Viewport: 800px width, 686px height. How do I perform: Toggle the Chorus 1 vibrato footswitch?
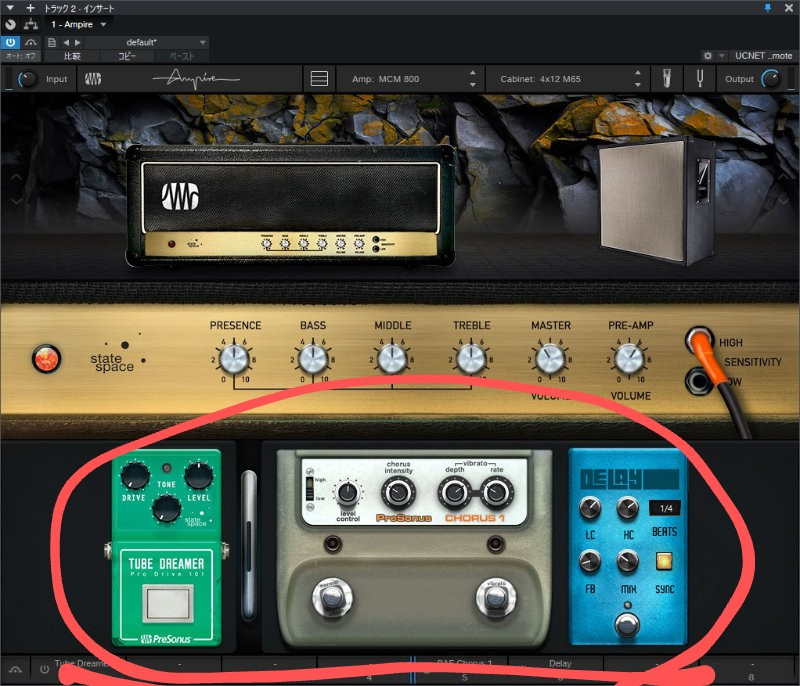pyautogui.click(x=495, y=597)
